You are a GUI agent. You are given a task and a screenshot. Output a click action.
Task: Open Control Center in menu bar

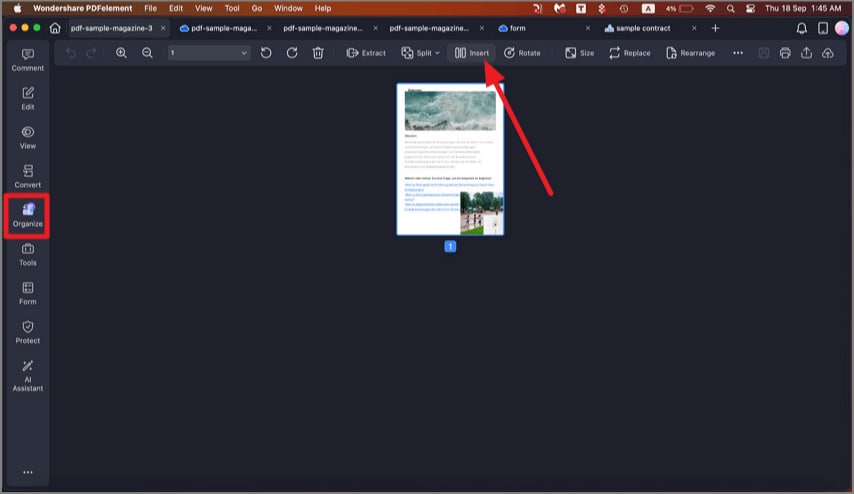point(750,8)
